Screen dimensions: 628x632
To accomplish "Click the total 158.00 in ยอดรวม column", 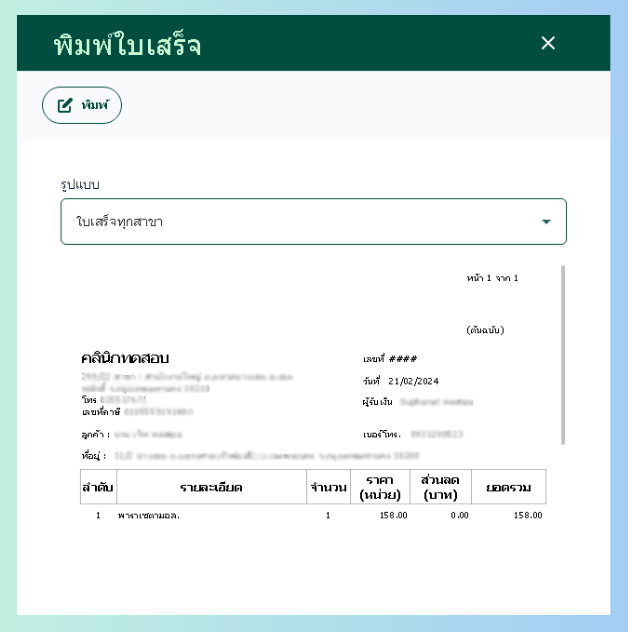I will pos(528,516).
